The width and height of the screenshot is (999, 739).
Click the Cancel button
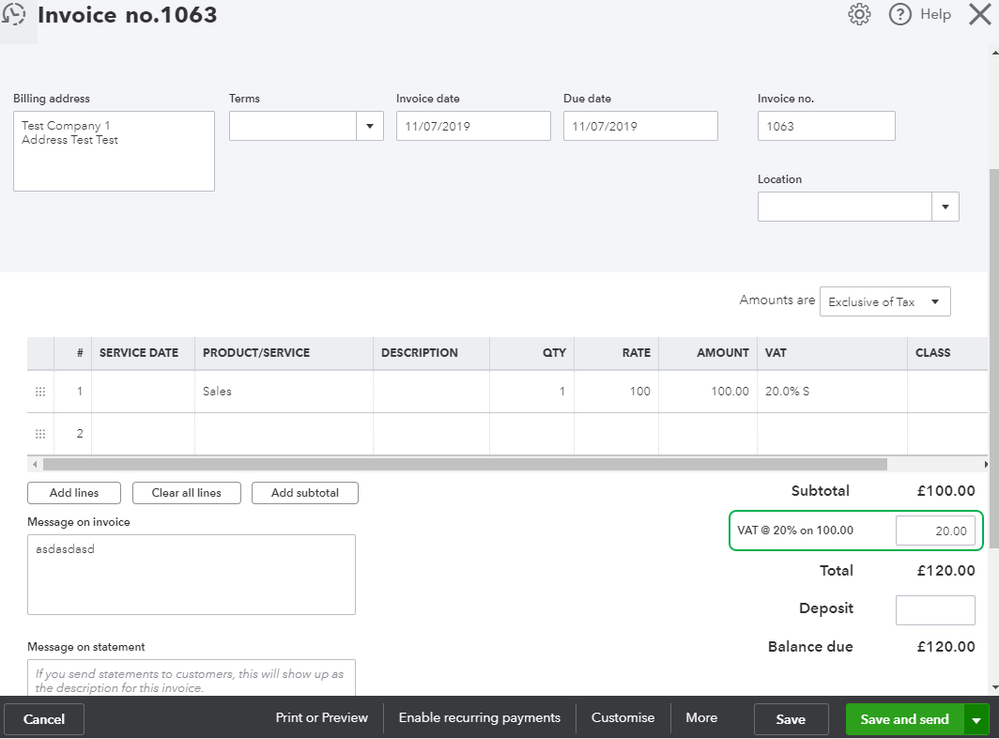click(x=44, y=719)
